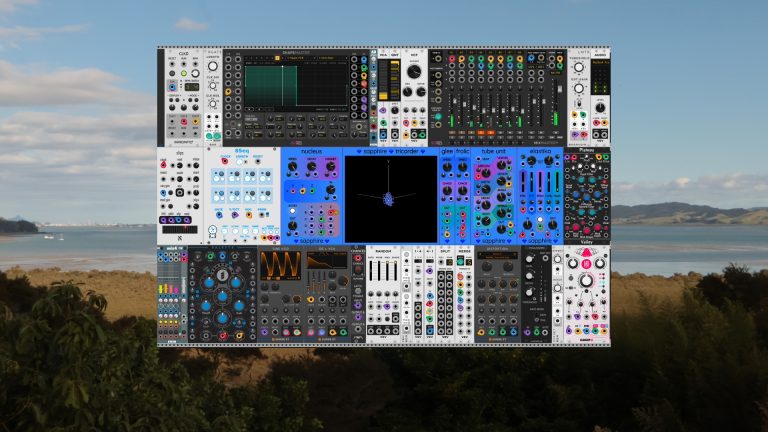768x432 pixels.
Task: Select highlighted channel 8 tab in ShapeMaster
Action: (277, 58)
